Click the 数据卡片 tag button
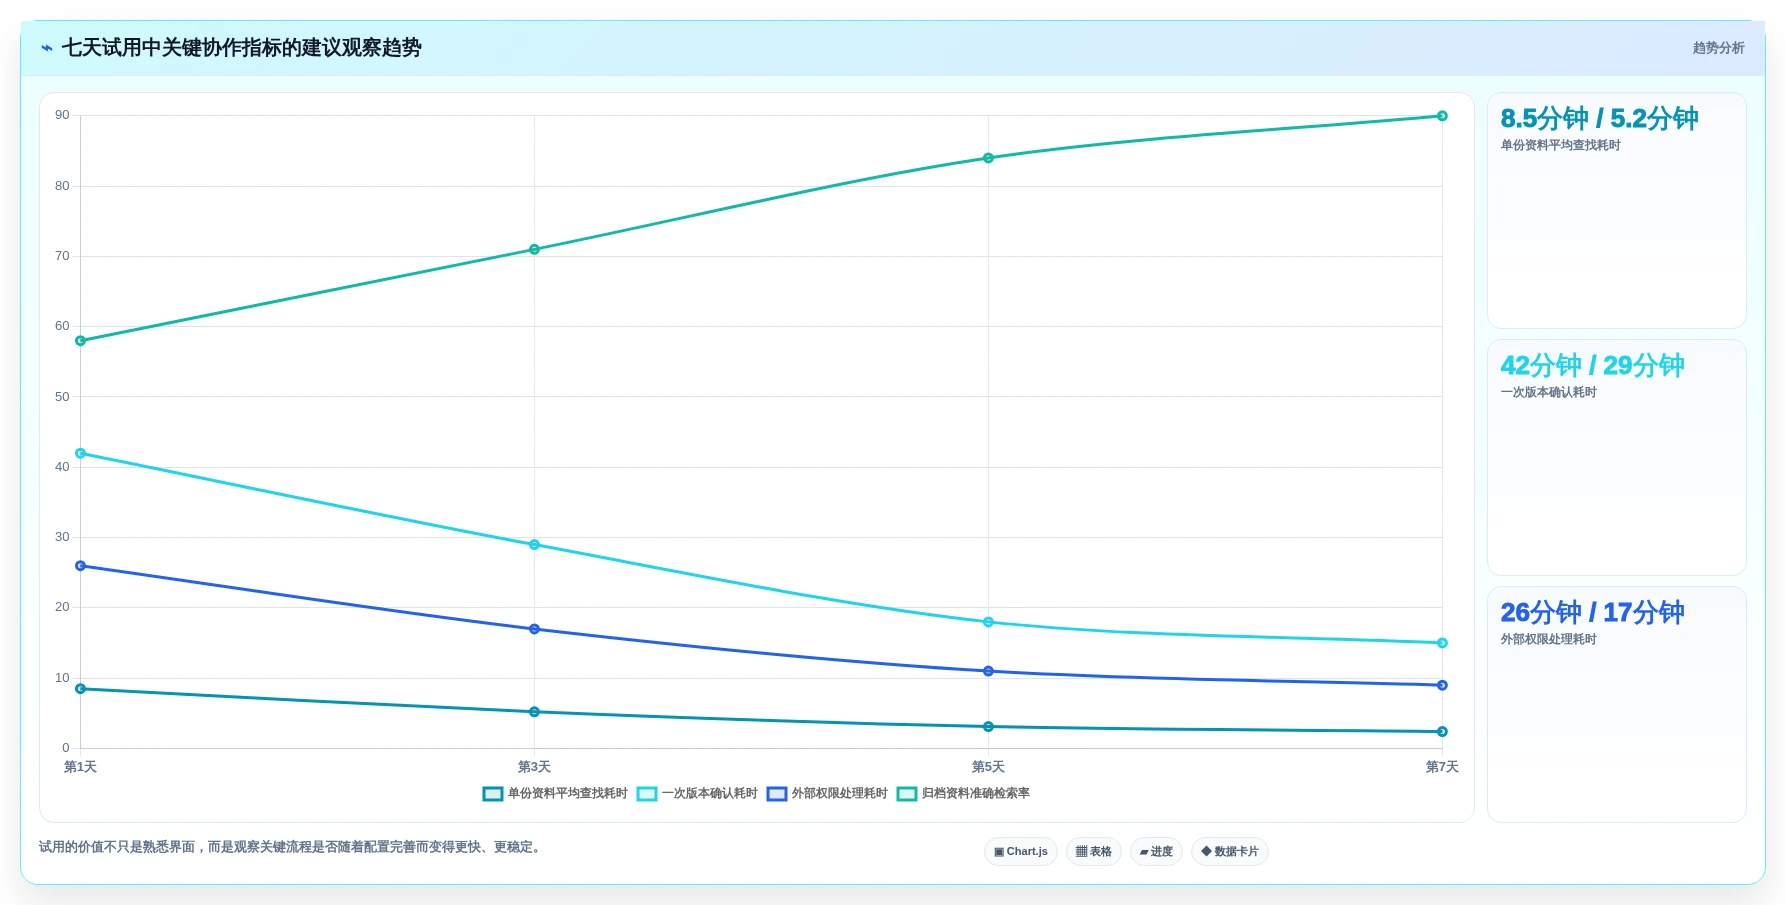This screenshot has height=905, width=1786. click(x=1230, y=852)
